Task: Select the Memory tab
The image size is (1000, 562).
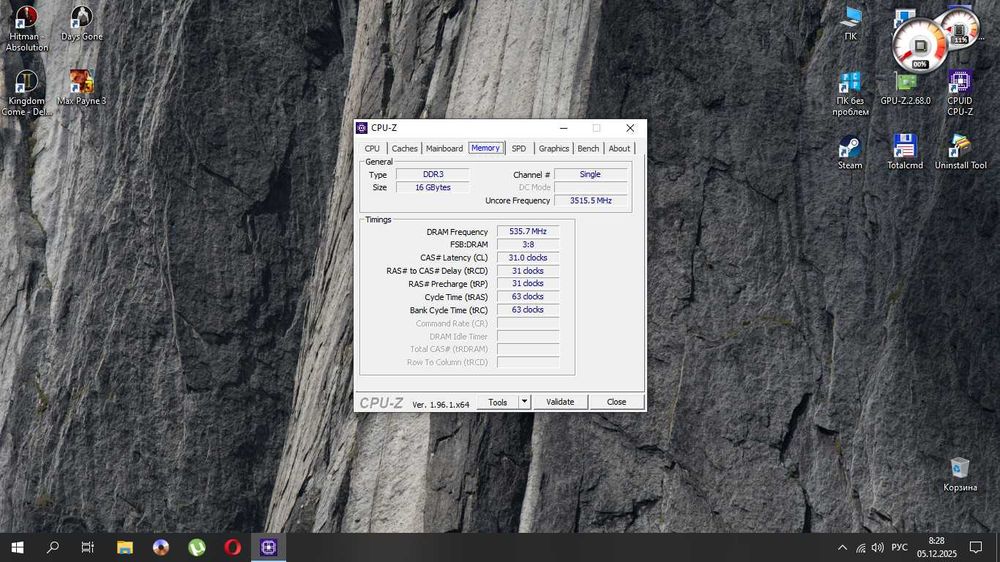Action: [485, 148]
